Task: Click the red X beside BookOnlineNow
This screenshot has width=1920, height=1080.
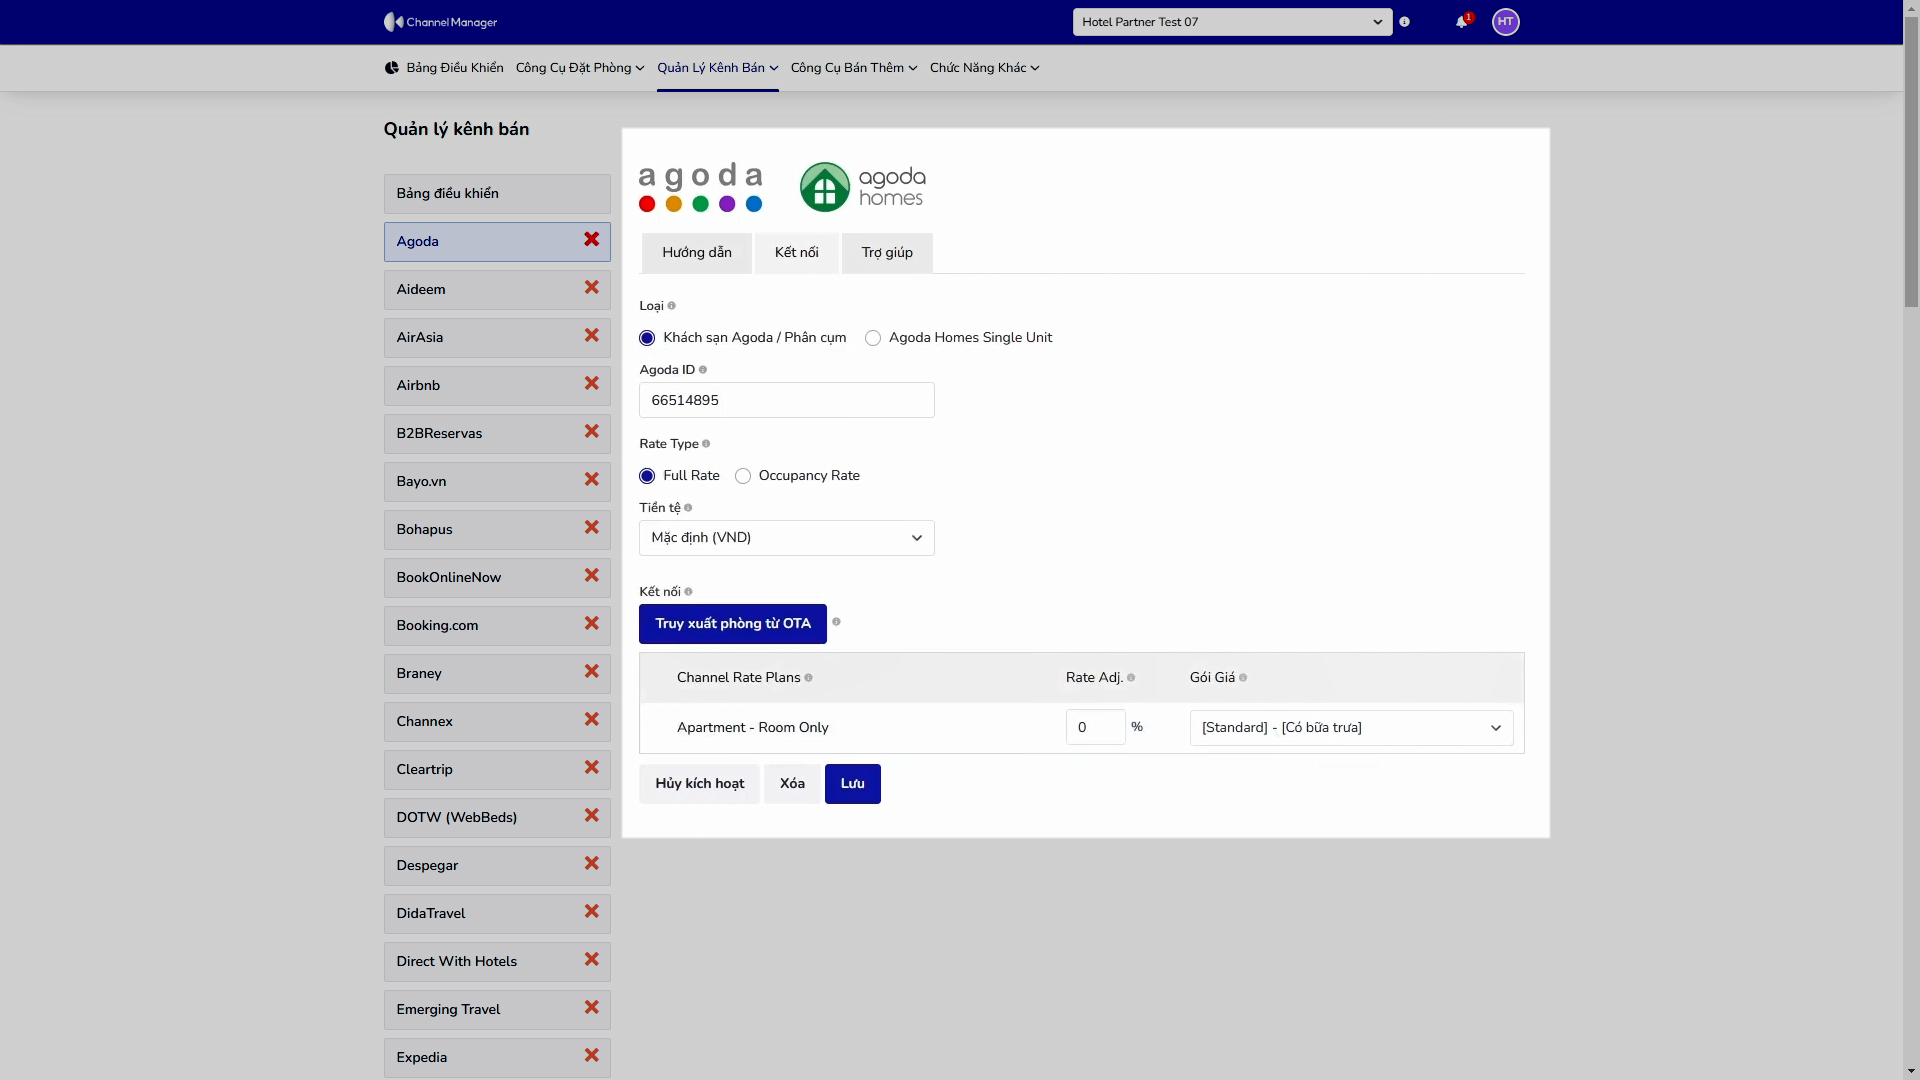Action: coord(592,576)
